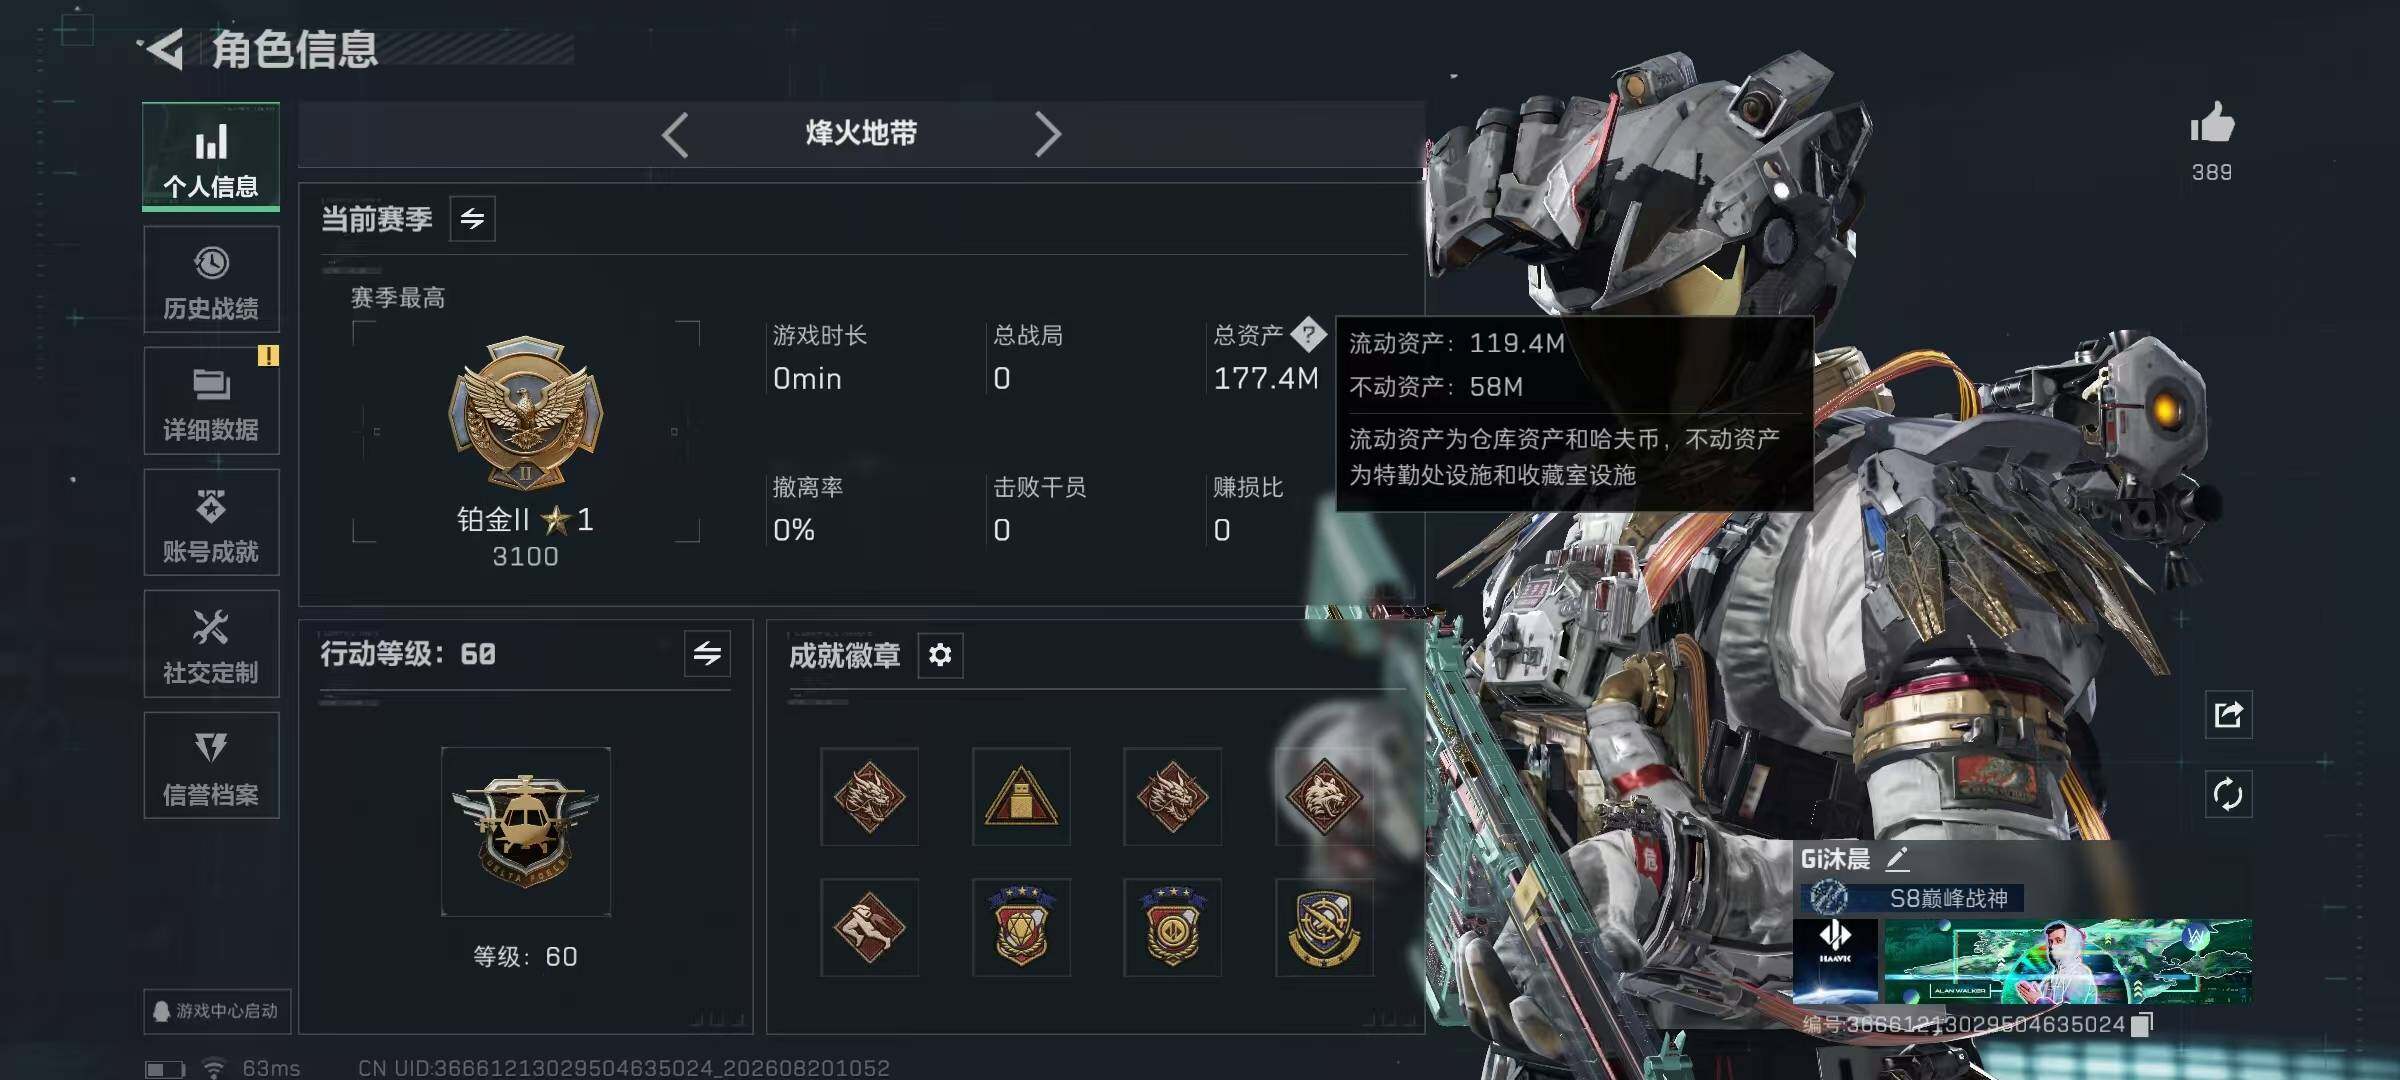Open the 历史战绩 sidebar tab
2400x1080 pixels.
click(x=211, y=279)
